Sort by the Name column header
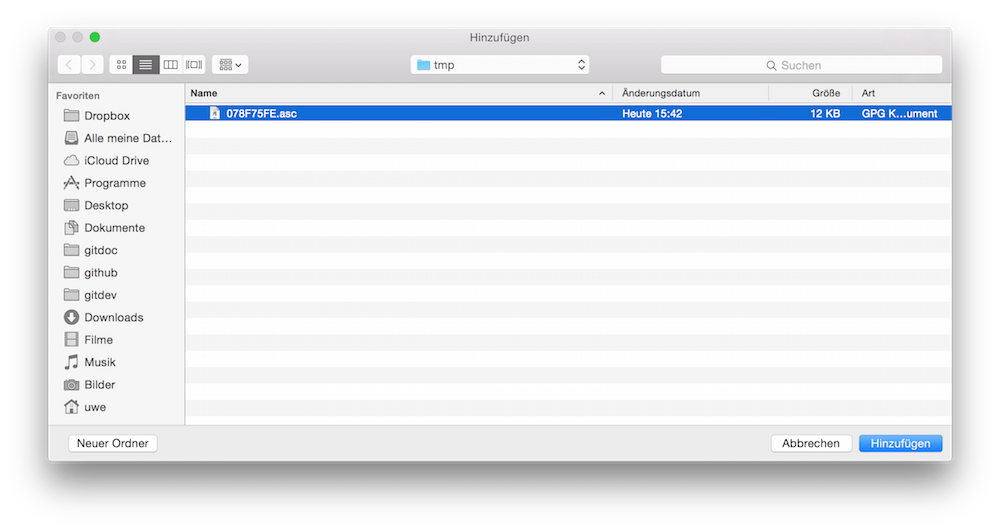Screen dimensions: 1000x530 (x=399, y=93)
